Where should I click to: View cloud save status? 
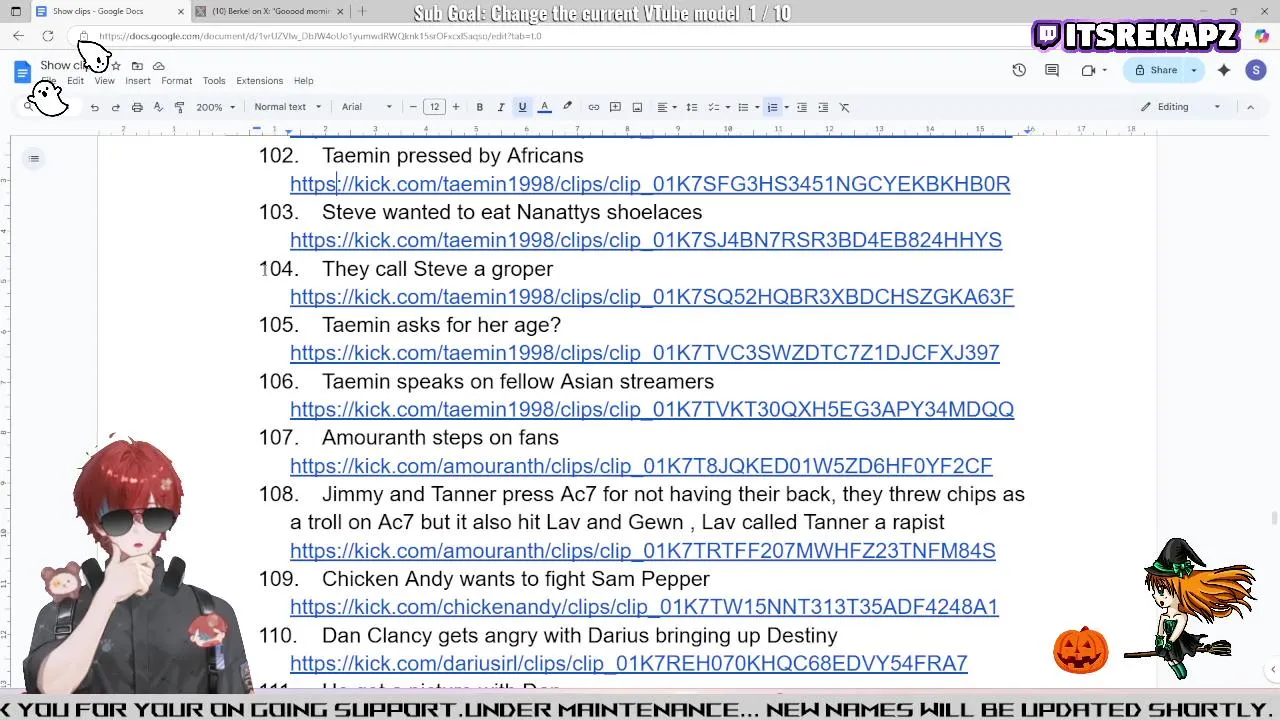[x=158, y=66]
